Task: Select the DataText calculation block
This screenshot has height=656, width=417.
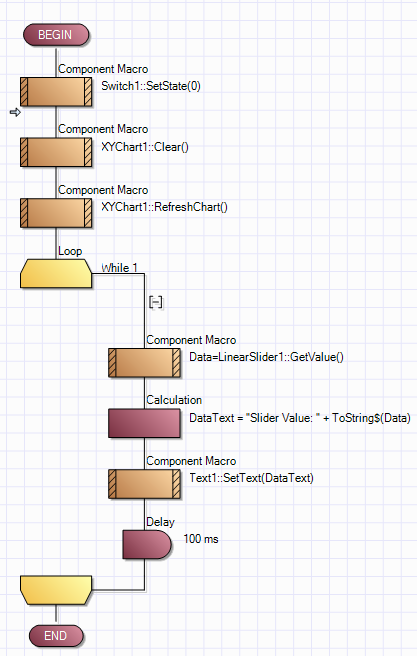Action: (144, 423)
